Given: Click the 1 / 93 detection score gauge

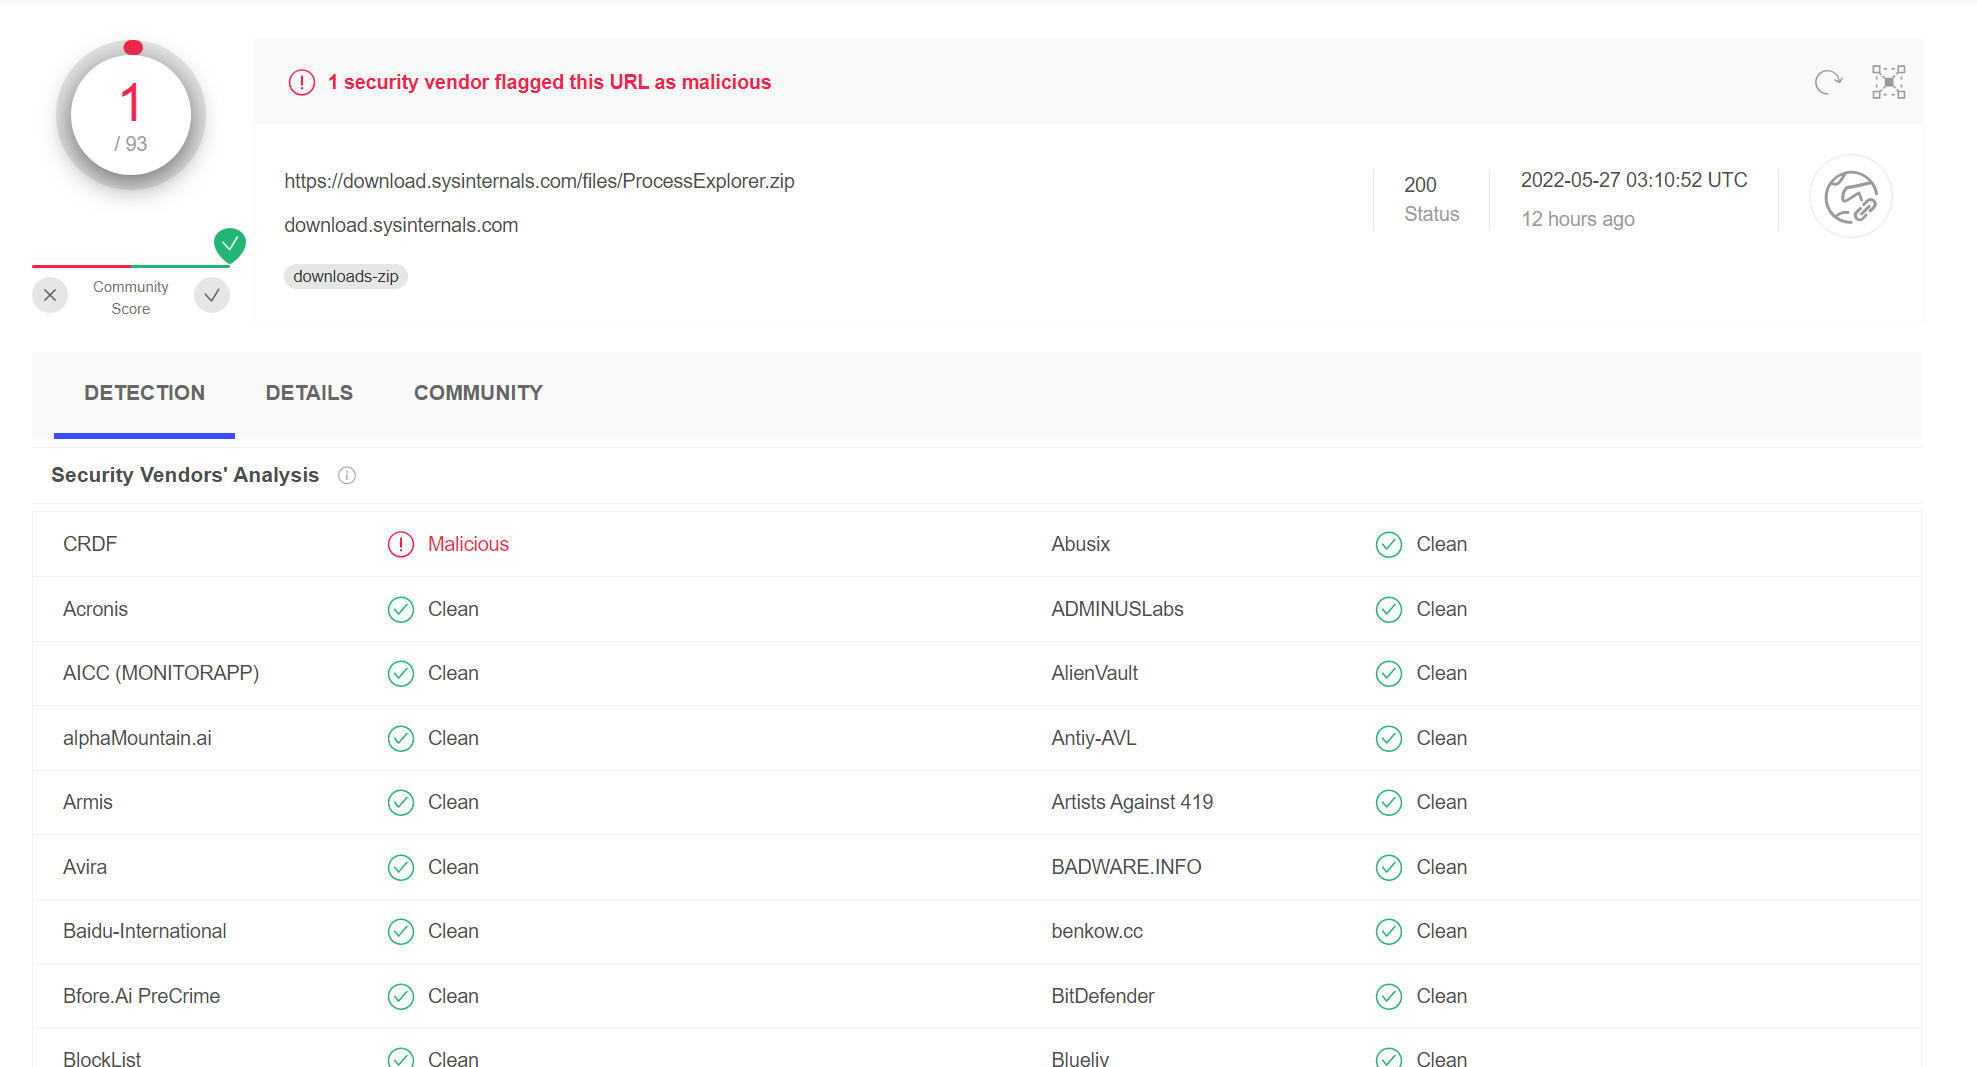Looking at the screenshot, I should click(131, 115).
